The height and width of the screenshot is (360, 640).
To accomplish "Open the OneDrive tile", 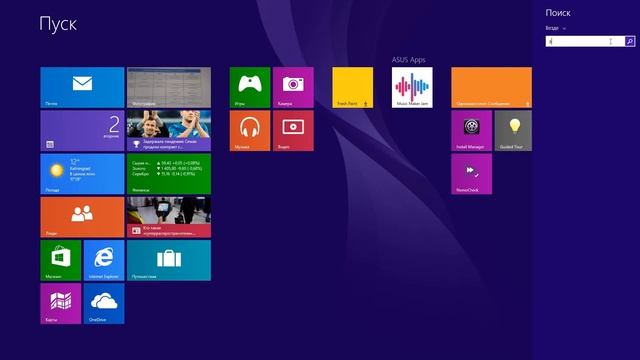I will coord(104,304).
